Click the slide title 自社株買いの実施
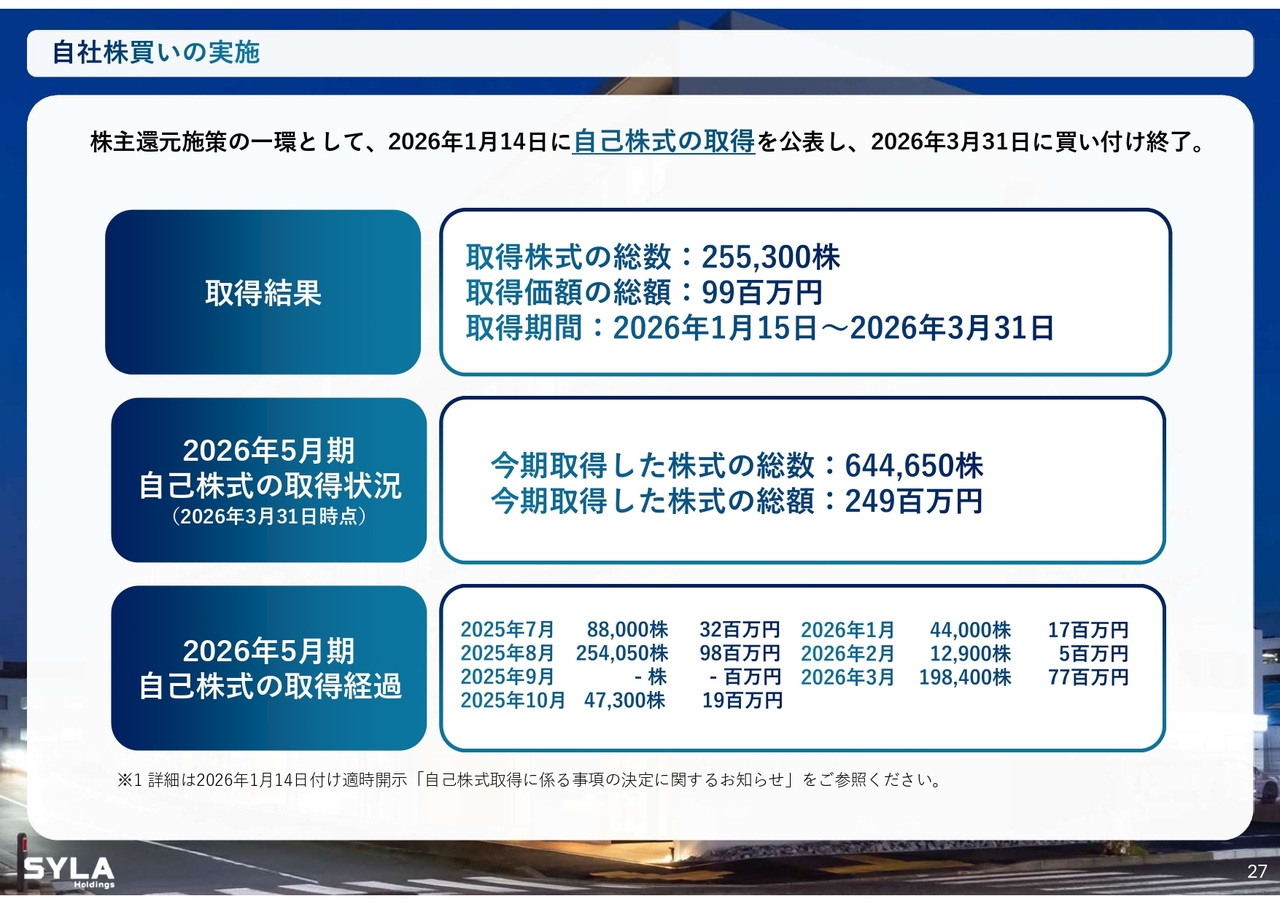The height and width of the screenshot is (904, 1280). pyautogui.click(x=156, y=53)
